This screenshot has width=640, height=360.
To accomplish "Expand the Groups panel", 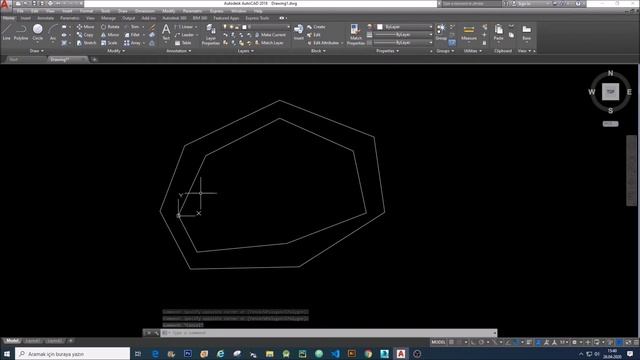I will [x=445, y=51].
